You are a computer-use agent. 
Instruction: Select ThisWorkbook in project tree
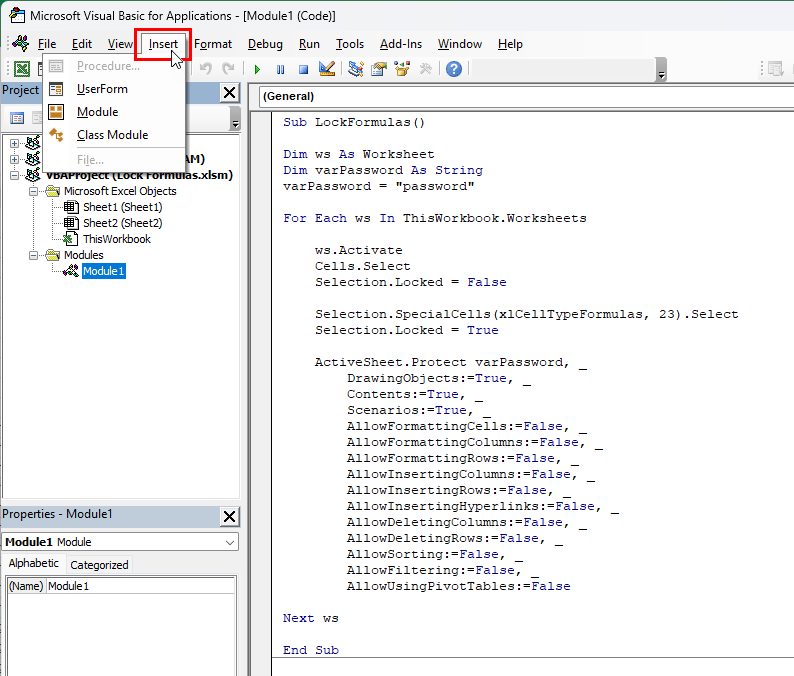point(117,239)
